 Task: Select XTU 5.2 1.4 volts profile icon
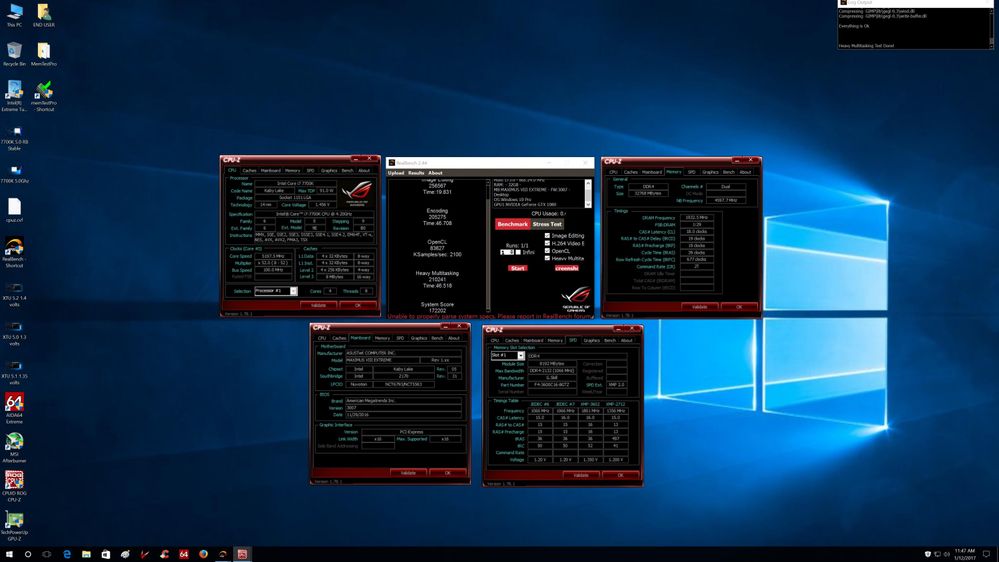click(x=14, y=295)
